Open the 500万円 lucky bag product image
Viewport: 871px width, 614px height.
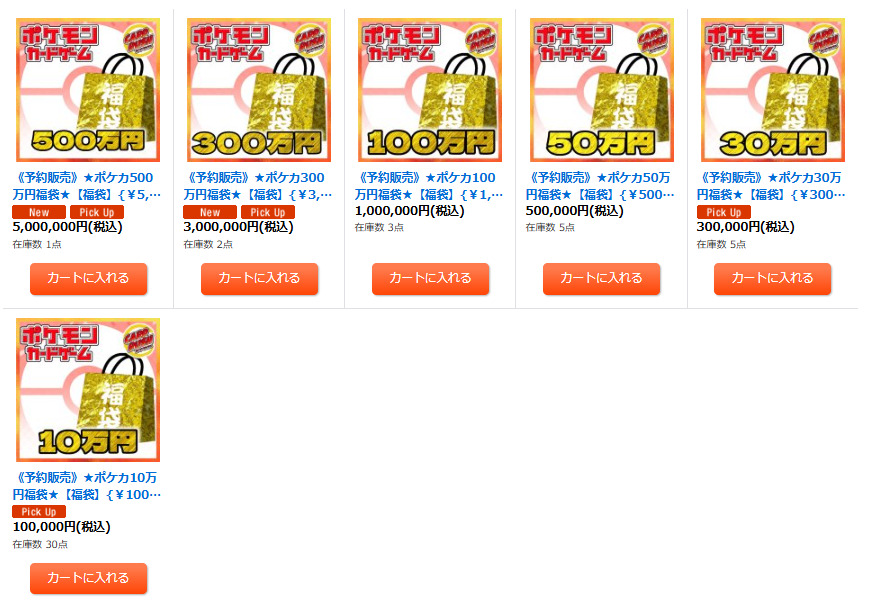[88, 90]
